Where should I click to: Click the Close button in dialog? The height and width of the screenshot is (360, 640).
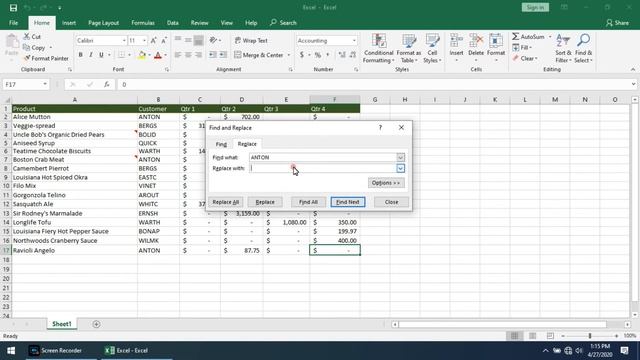[x=391, y=202]
